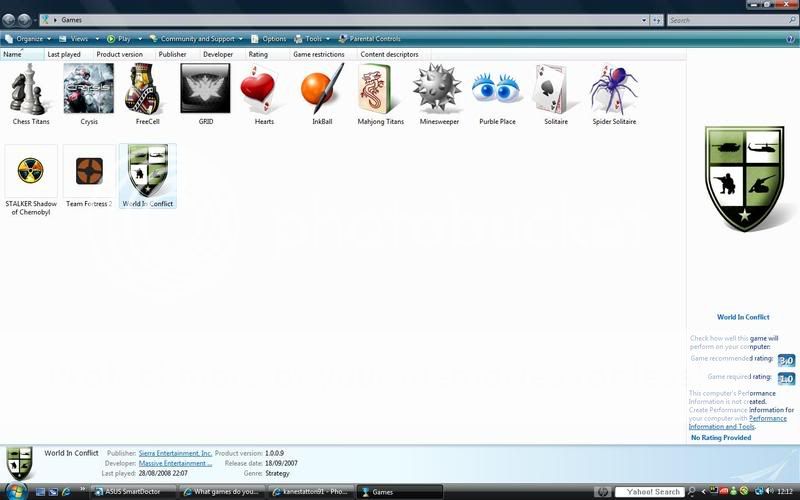The height and width of the screenshot is (500, 800).
Task: Select the InkBall game icon
Action: (x=322, y=89)
